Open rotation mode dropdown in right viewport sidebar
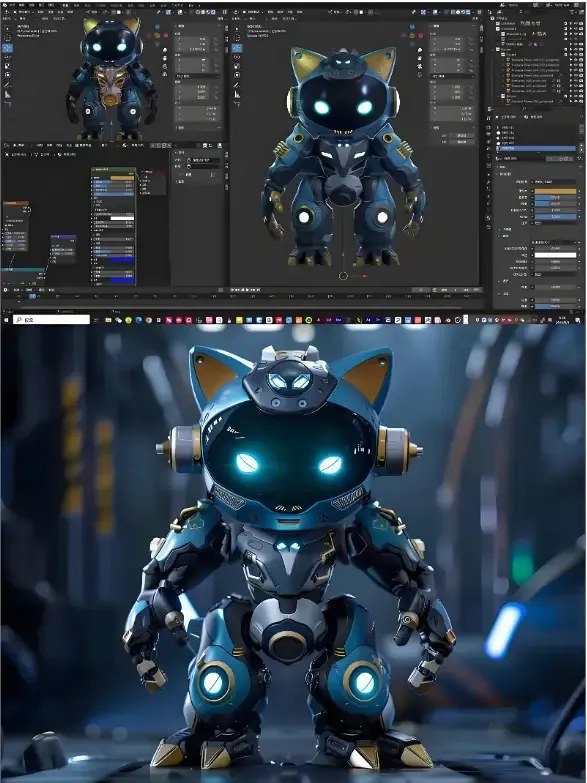 point(452,76)
